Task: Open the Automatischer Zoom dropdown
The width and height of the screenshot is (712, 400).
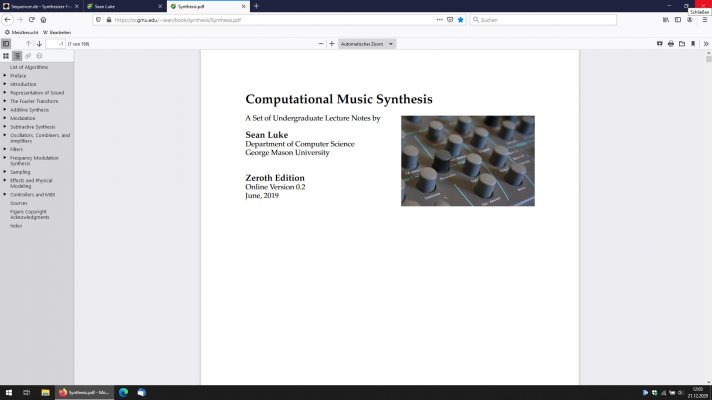Action: point(367,44)
